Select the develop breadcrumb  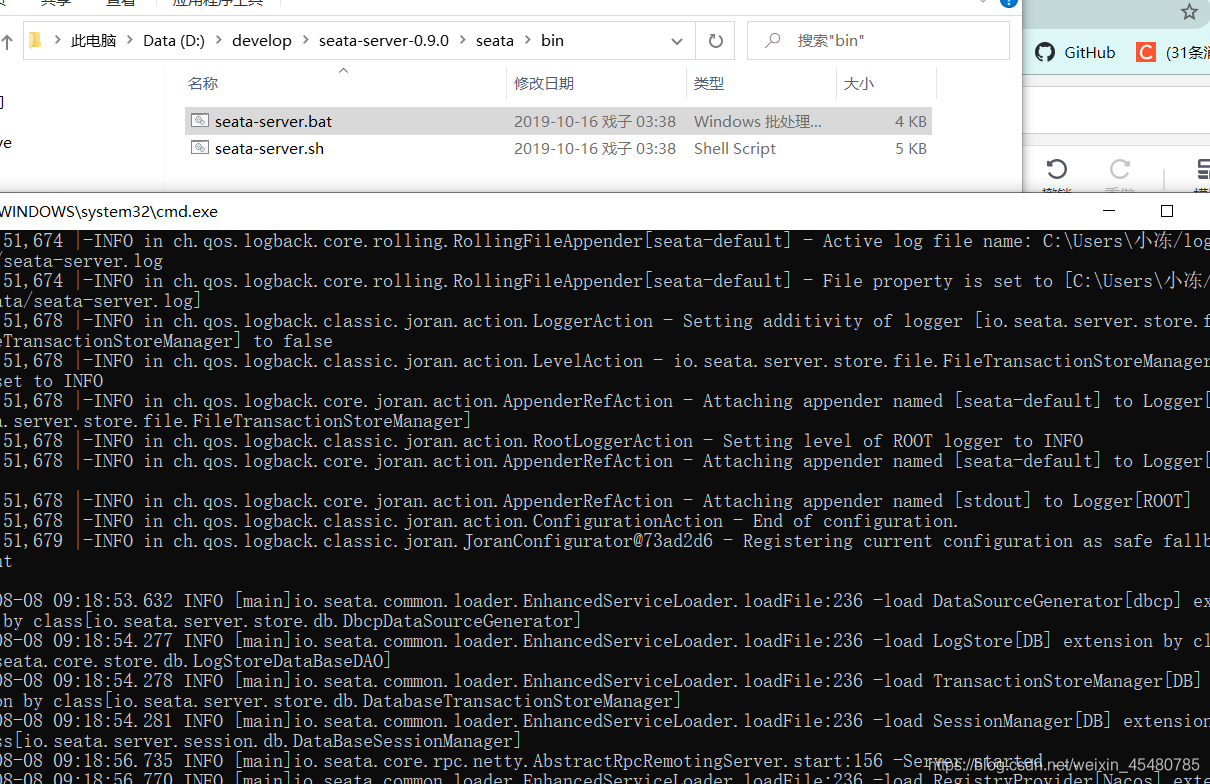click(x=262, y=41)
